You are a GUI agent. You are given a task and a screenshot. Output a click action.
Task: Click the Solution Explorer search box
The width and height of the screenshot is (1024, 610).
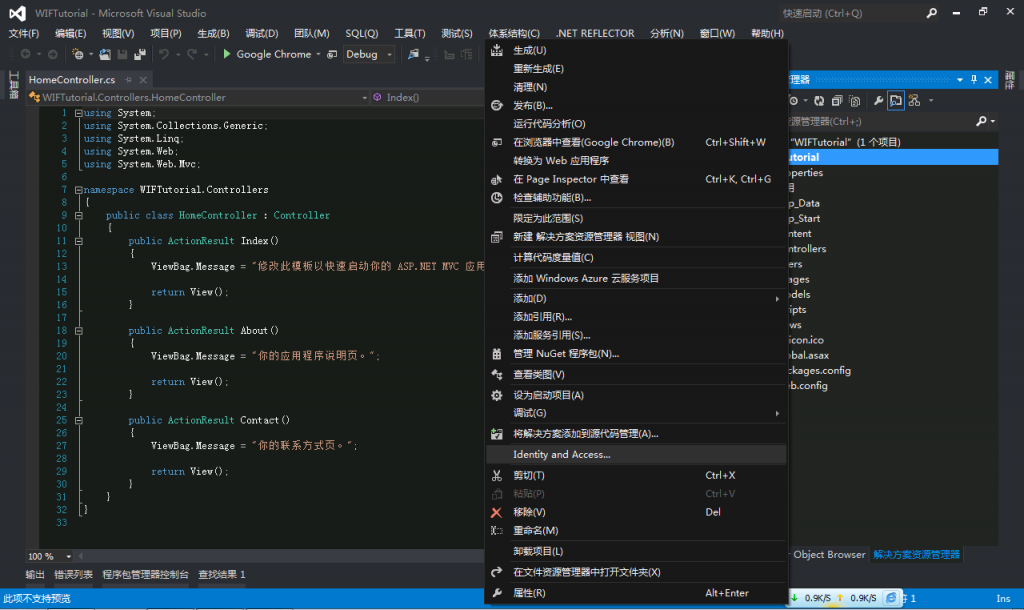click(x=882, y=121)
